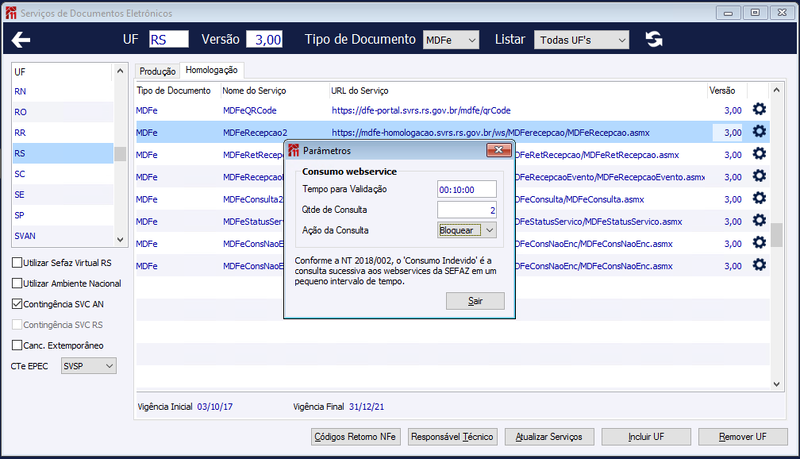Open Tipo de Documento MDFe dropdown
800x459 pixels.
coord(451,40)
